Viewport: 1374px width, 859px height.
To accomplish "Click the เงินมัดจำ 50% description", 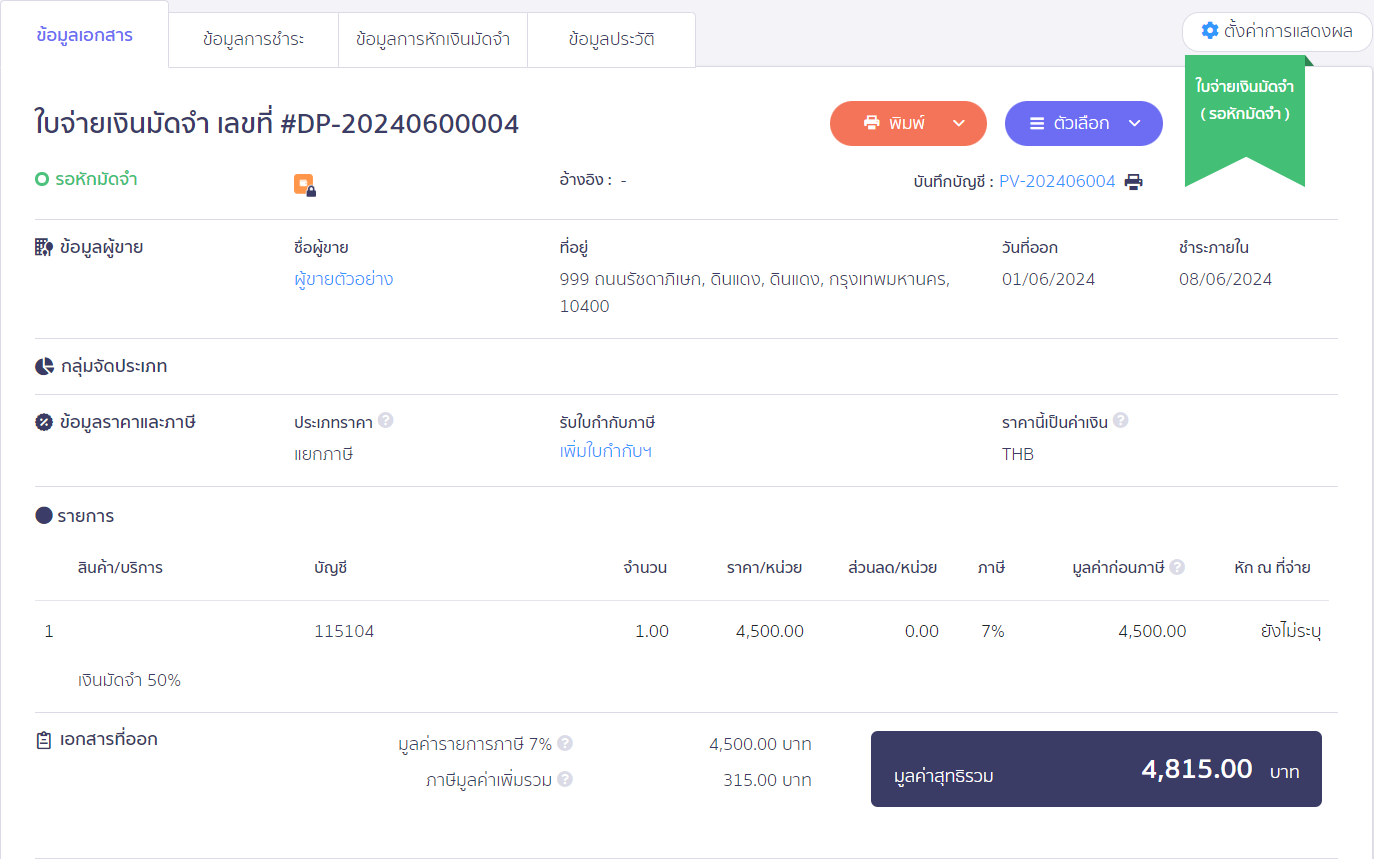I will point(129,680).
